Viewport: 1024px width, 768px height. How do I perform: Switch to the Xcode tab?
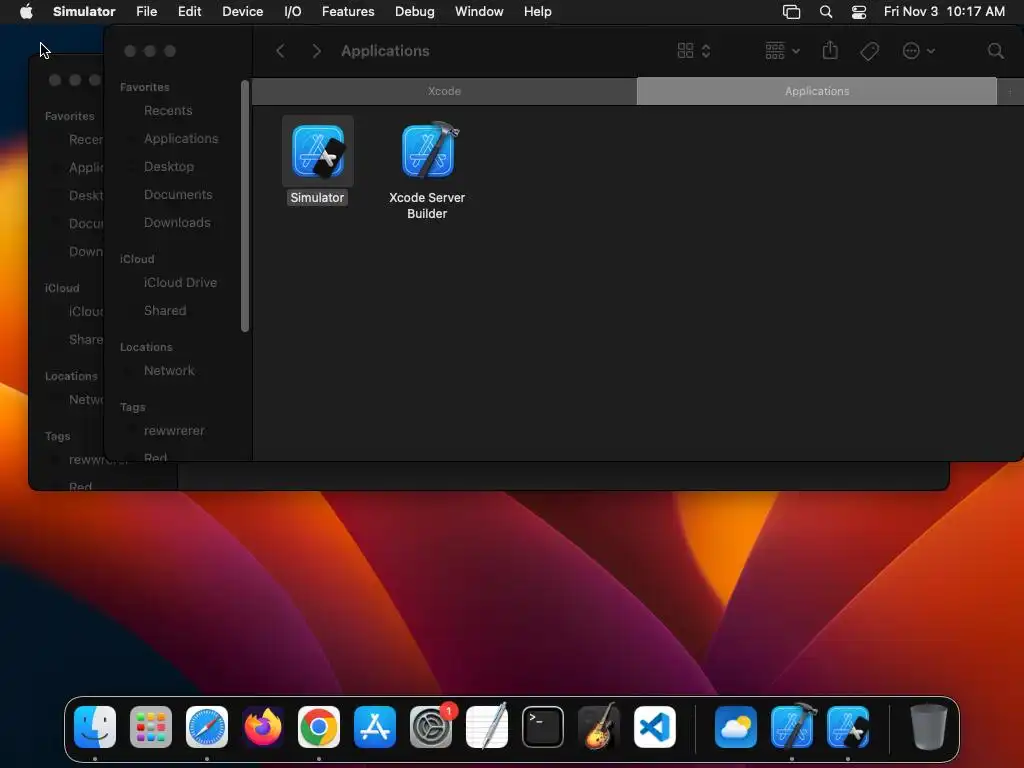tap(444, 91)
